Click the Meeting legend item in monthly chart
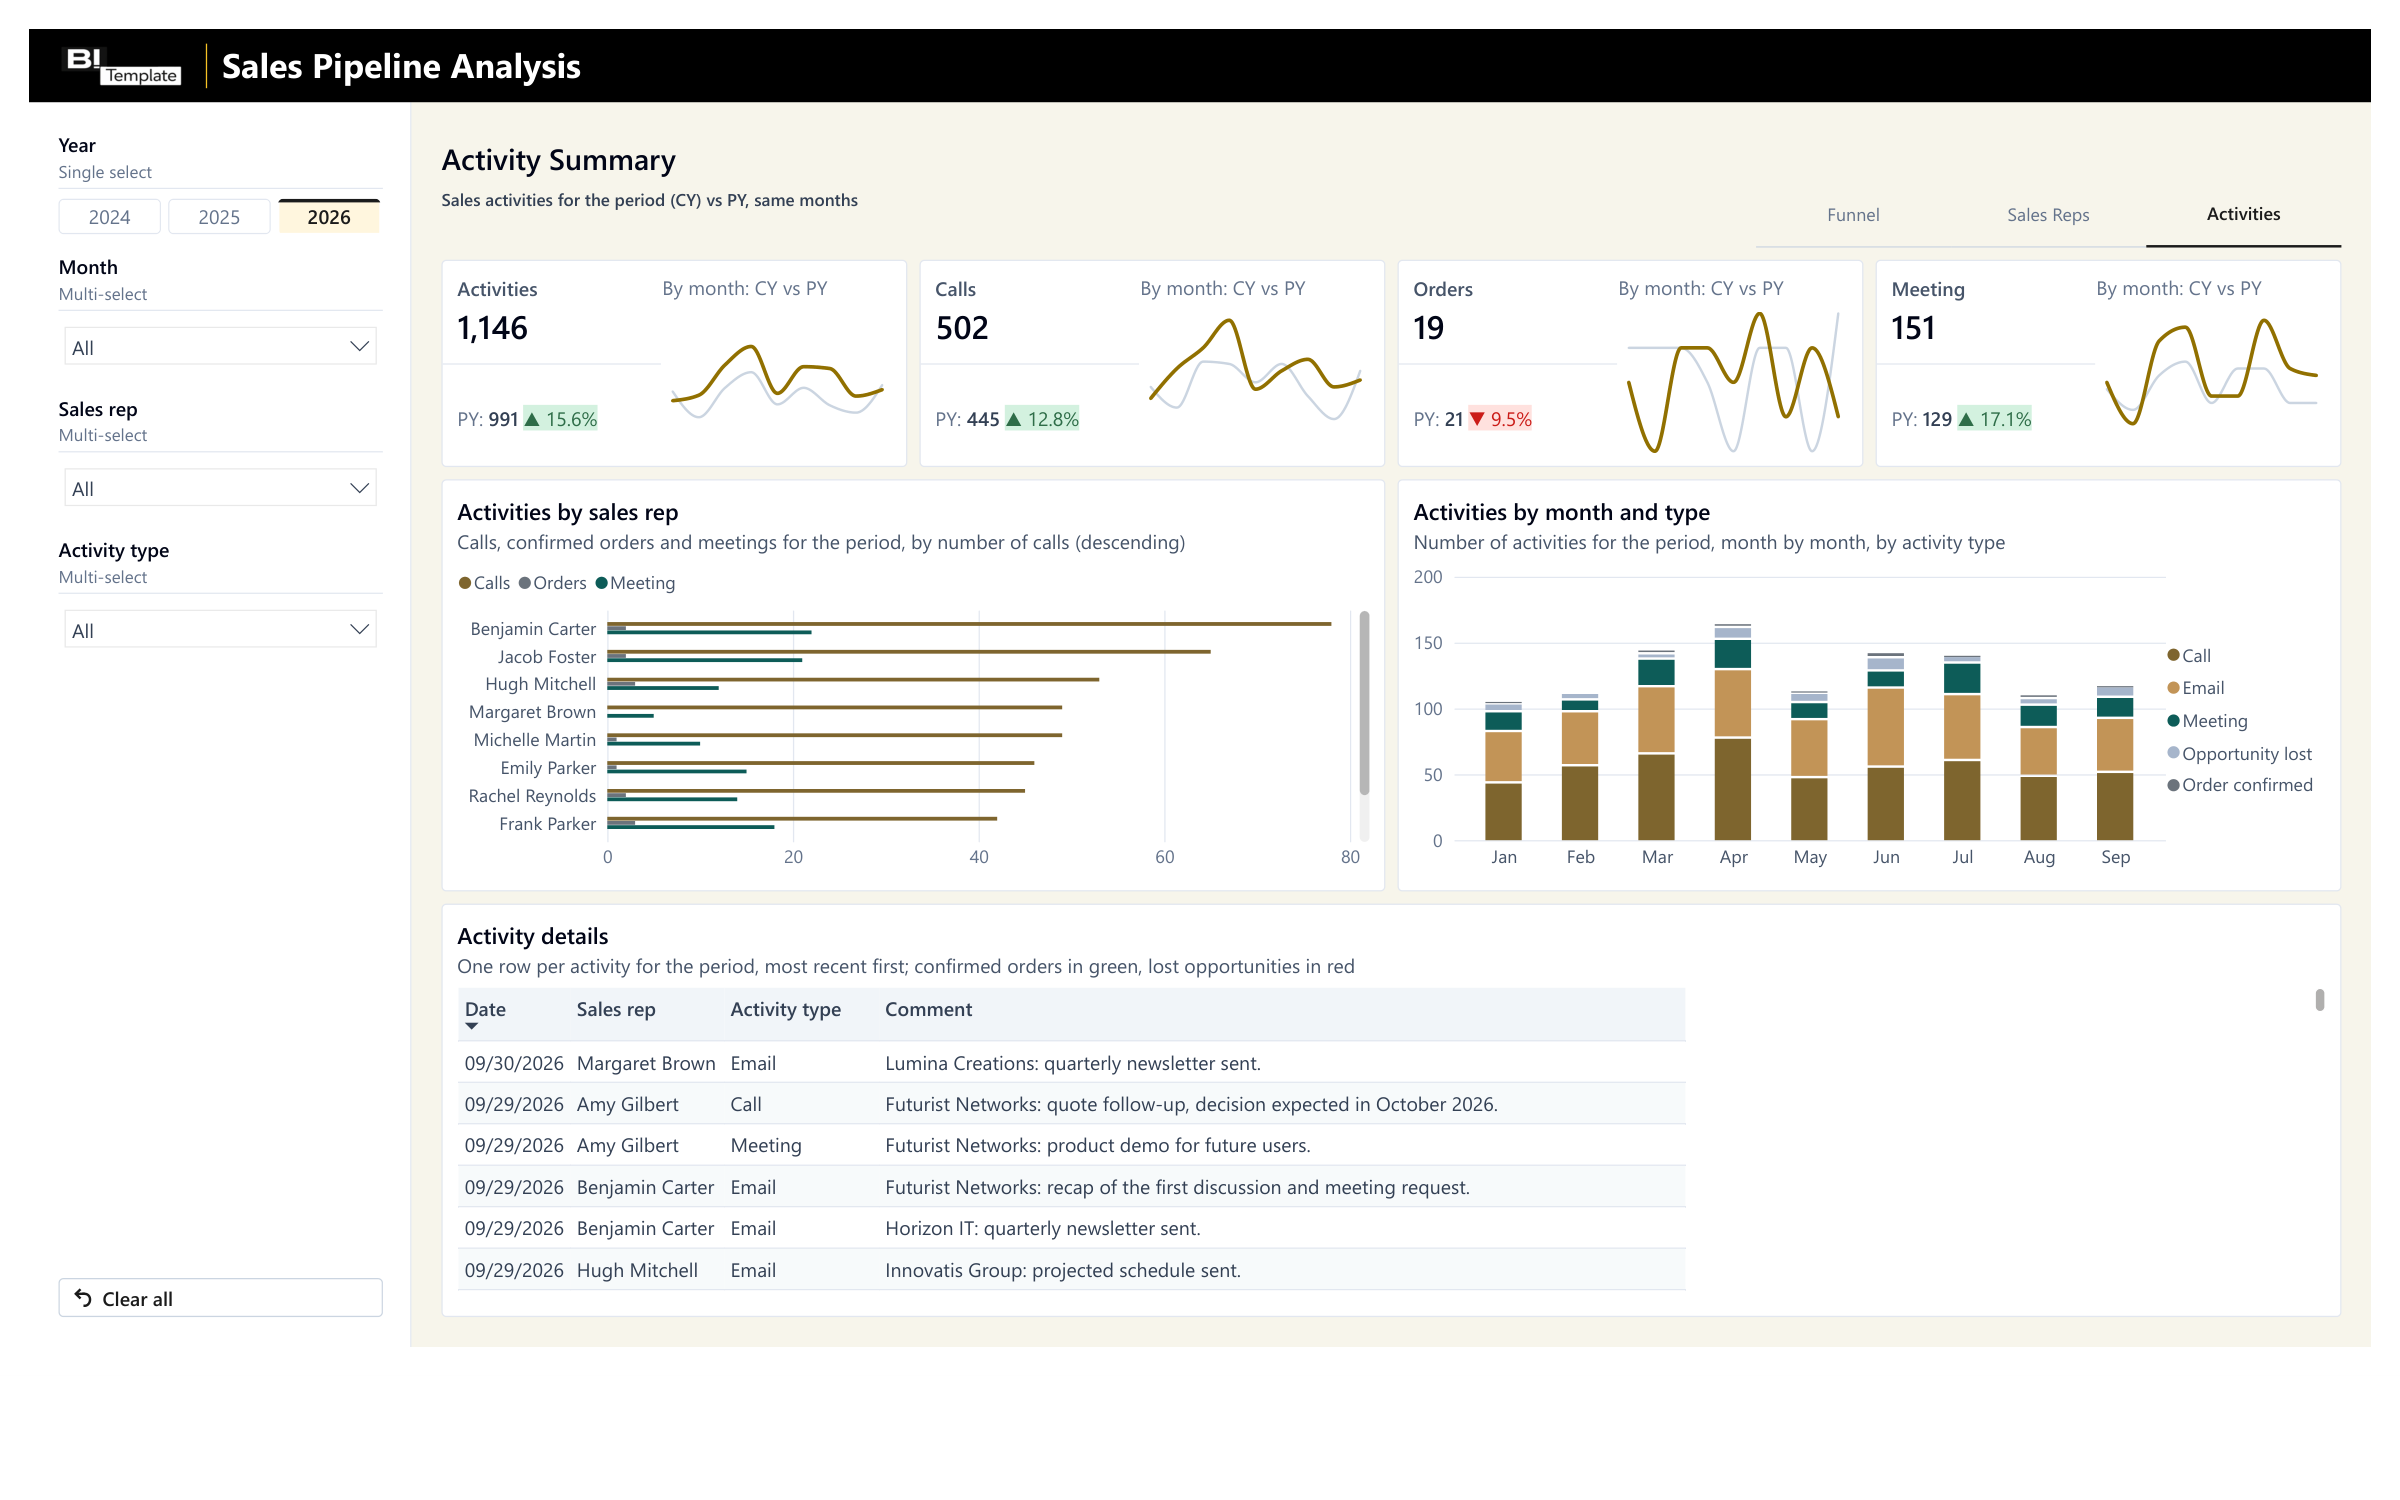The width and height of the screenshot is (2400, 1500). click(2207, 721)
